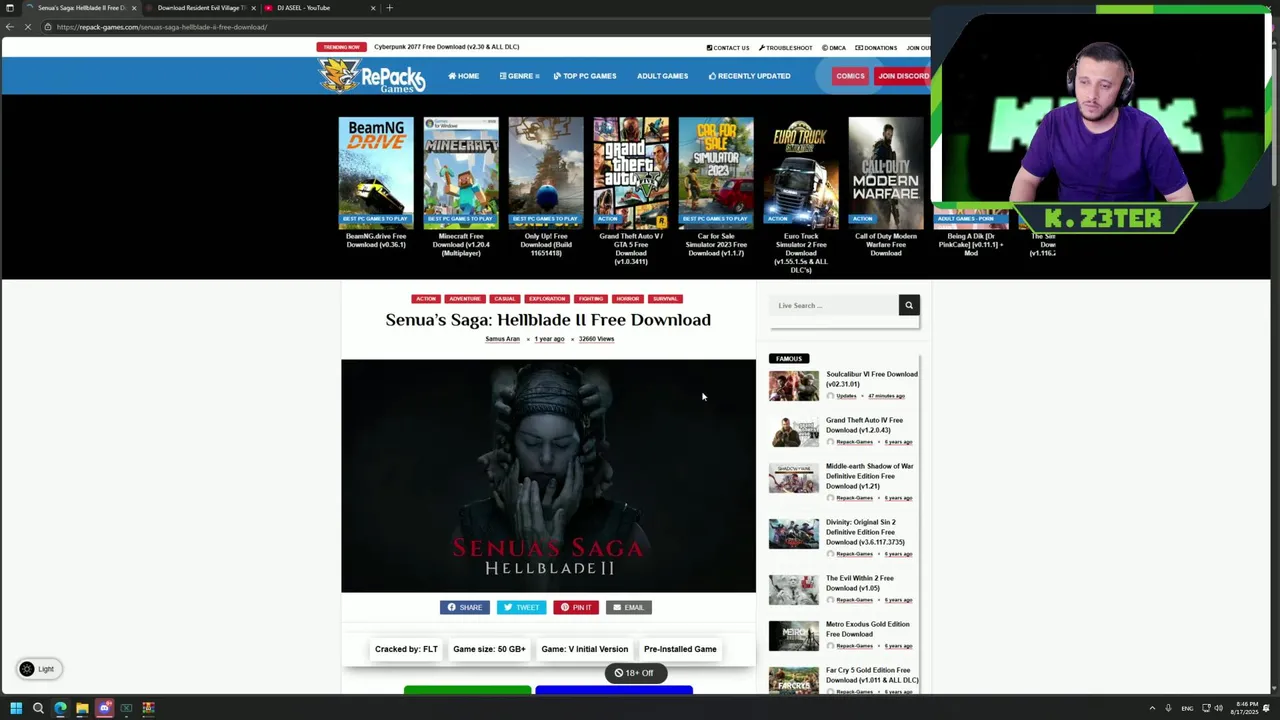Click the Senua's Saga Hellblade II cover image
The height and width of the screenshot is (720, 1280).
[548, 476]
